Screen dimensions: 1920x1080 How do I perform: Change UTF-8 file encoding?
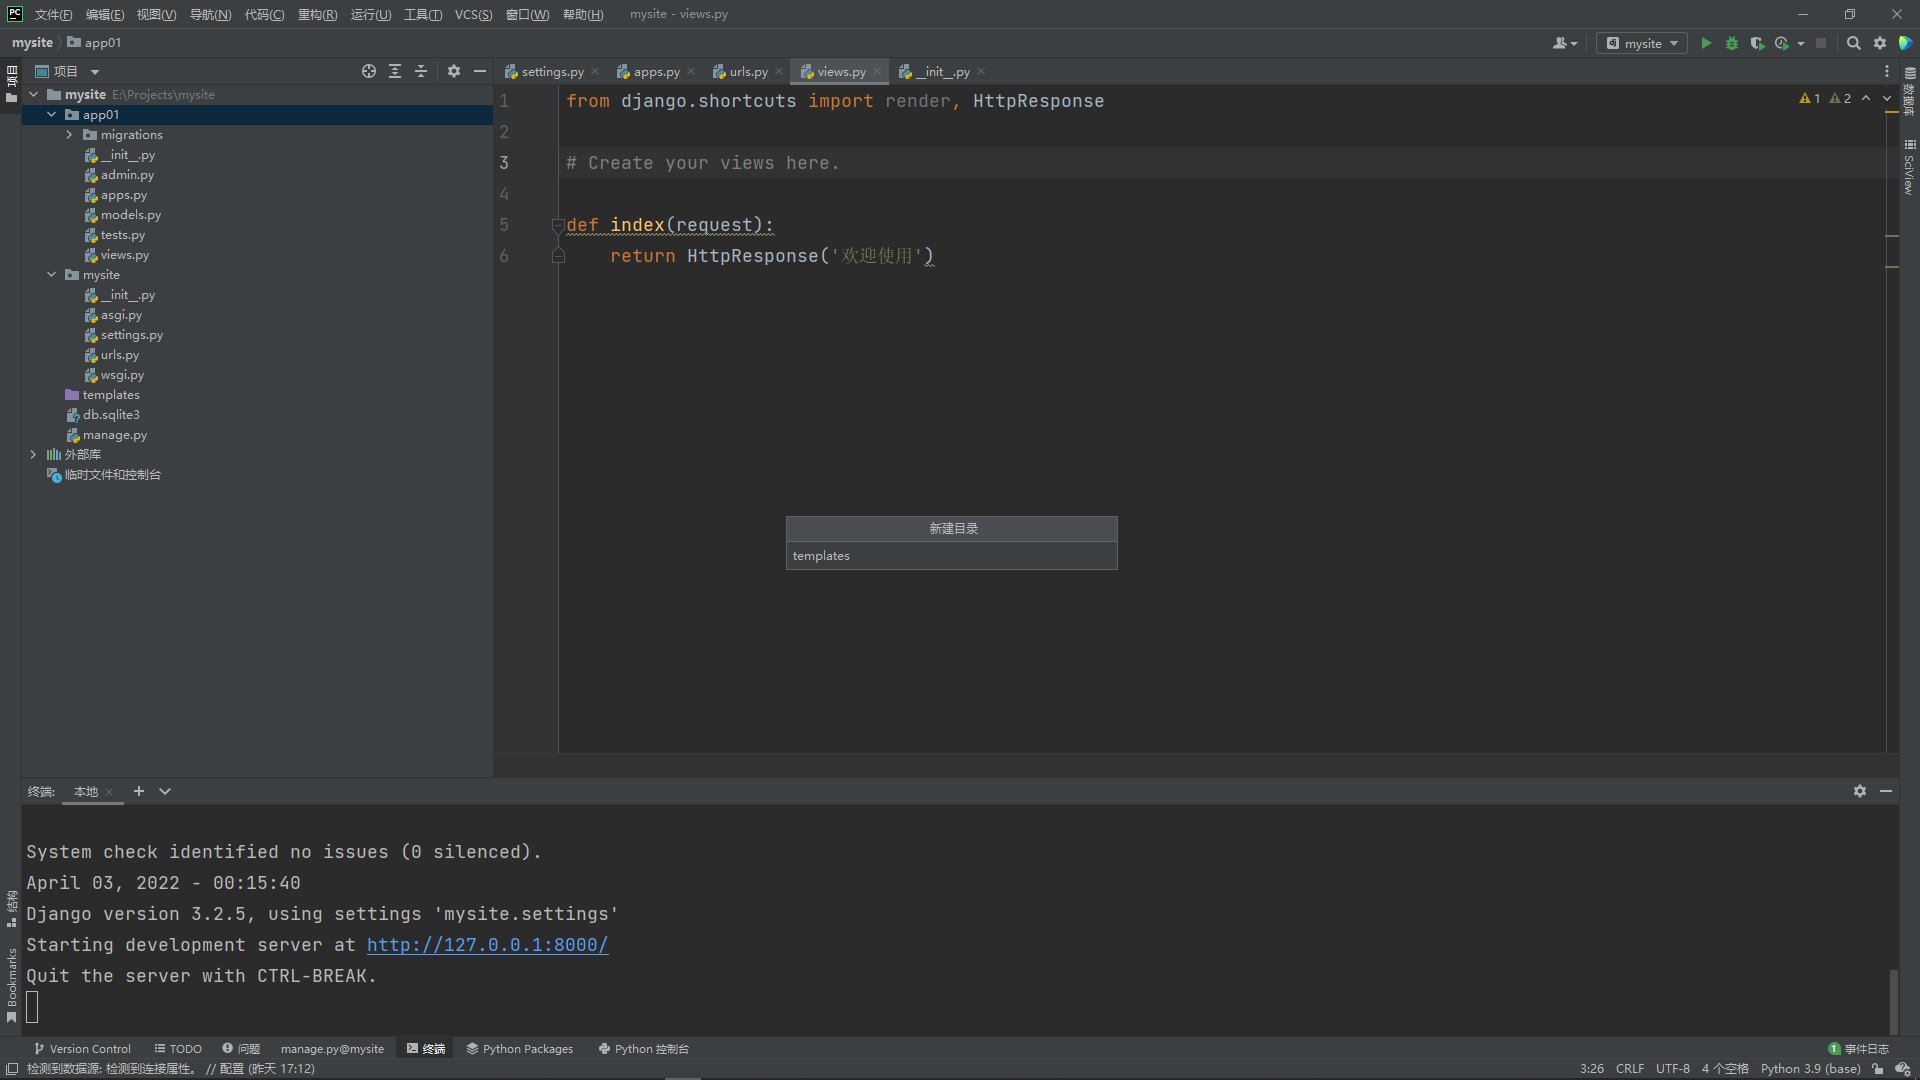click(x=1673, y=1069)
